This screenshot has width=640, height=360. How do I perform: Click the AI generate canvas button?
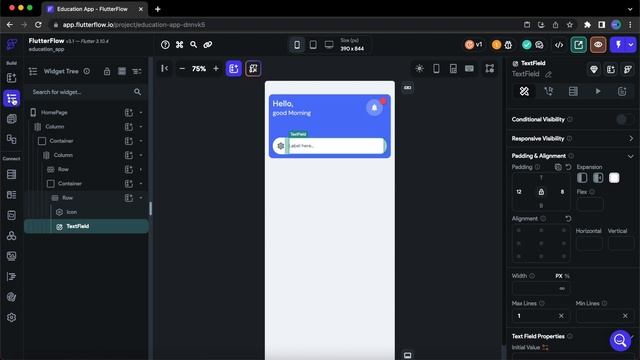click(253, 69)
